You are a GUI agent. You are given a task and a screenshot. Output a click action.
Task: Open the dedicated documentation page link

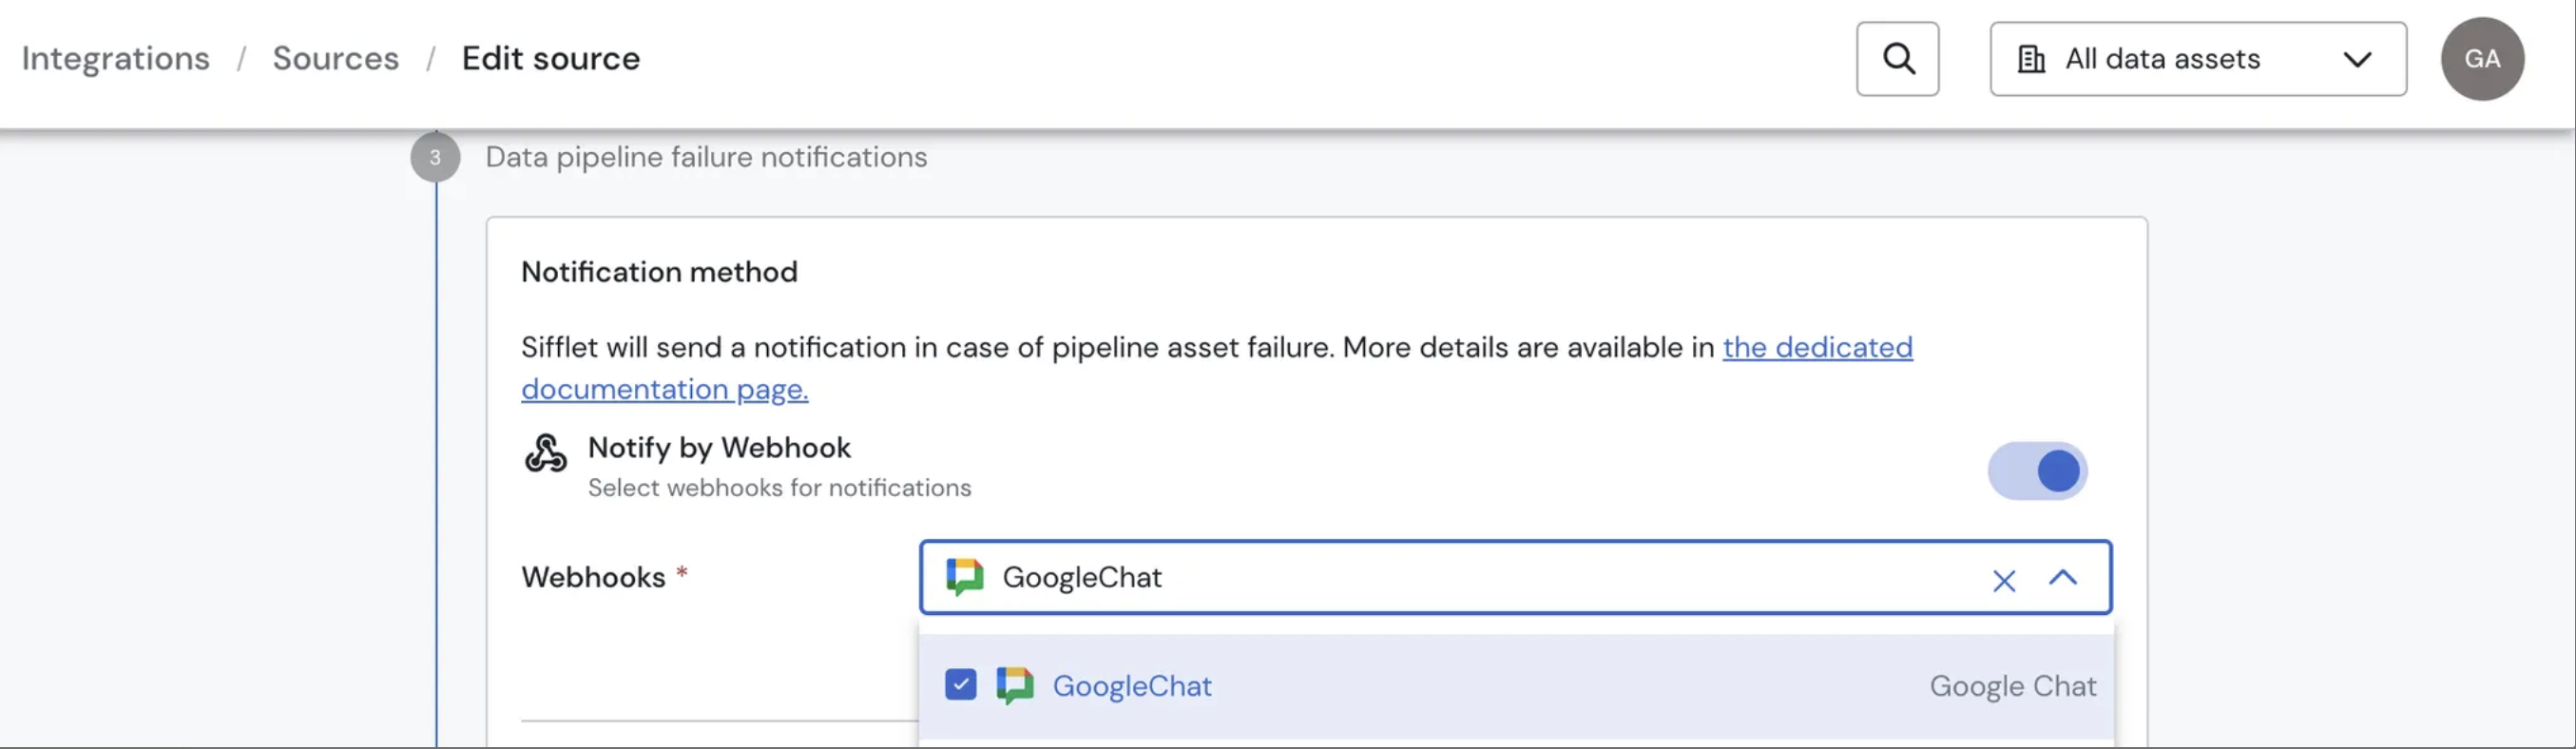click(1816, 348)
